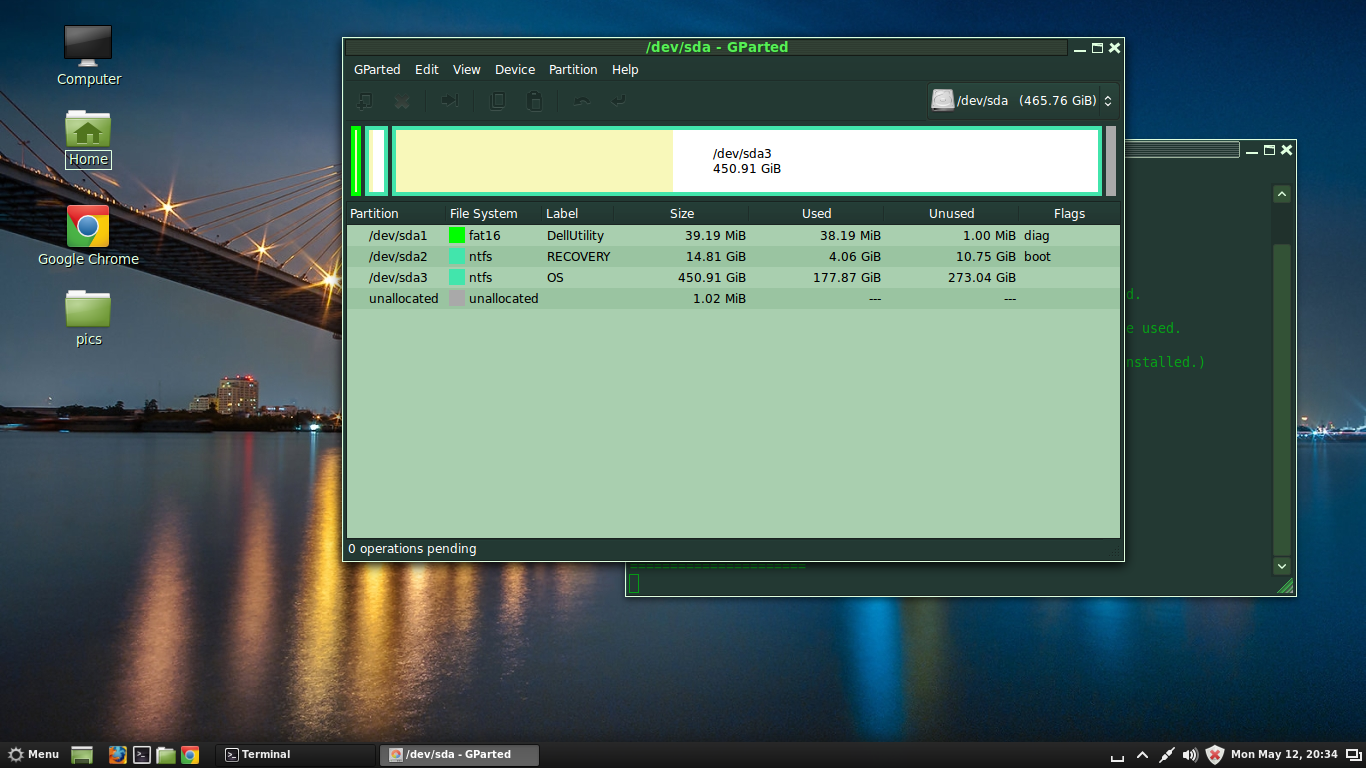Click the diag flag cell
Viewport: 1366px width, 768px height.
[x=1036, y=236]
